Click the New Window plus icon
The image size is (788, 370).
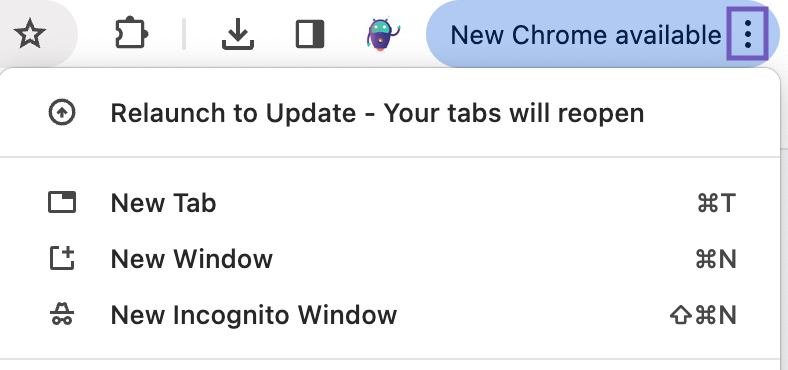point(62,259)
